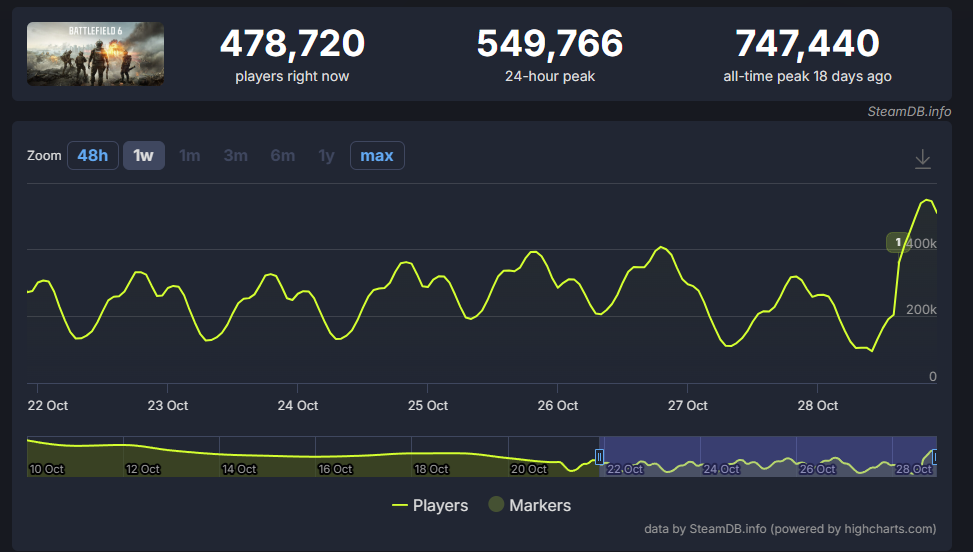Click the highlighted navigator selection window

click(x=768, y=456)
